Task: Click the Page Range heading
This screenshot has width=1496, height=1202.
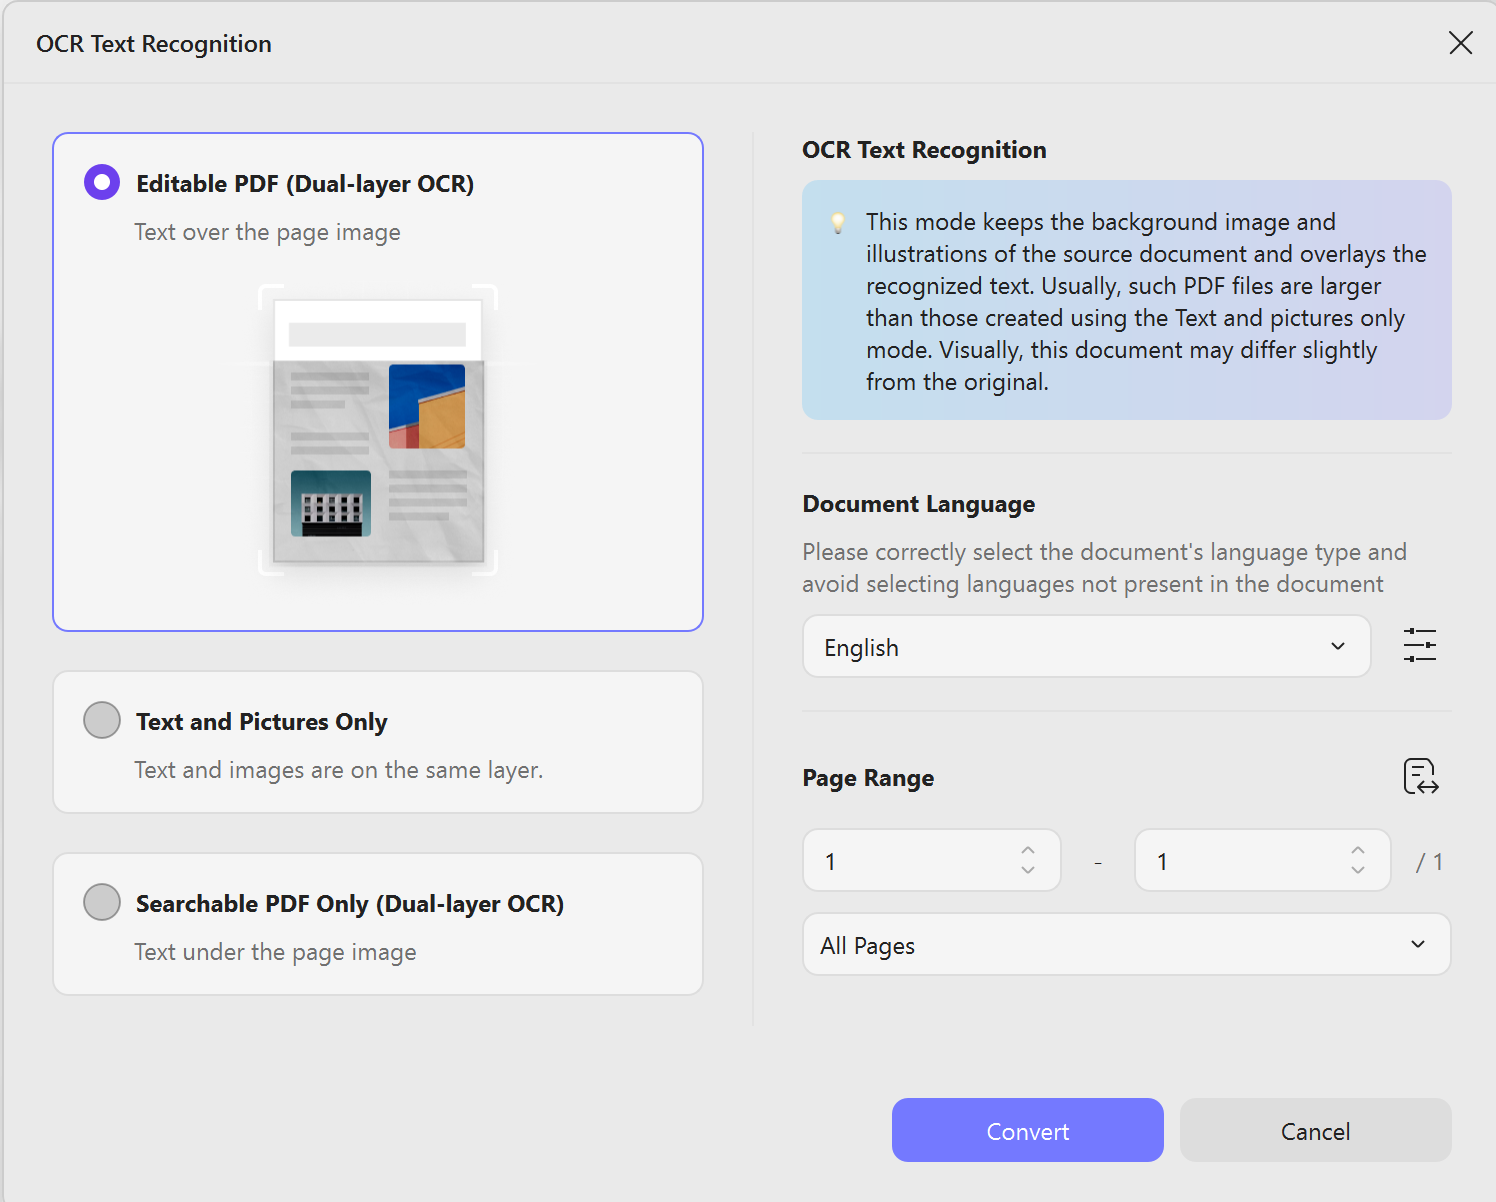Action: [868, 778]
